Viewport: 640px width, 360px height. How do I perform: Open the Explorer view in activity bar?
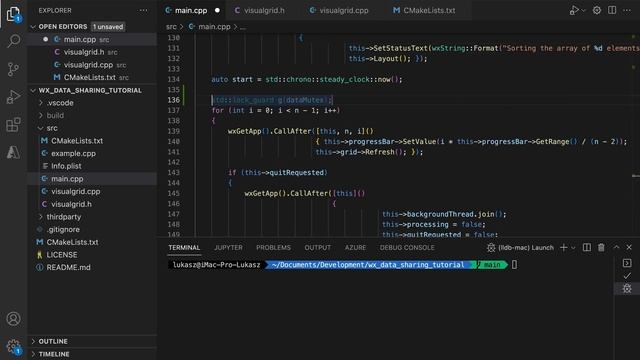pos(13,13)
